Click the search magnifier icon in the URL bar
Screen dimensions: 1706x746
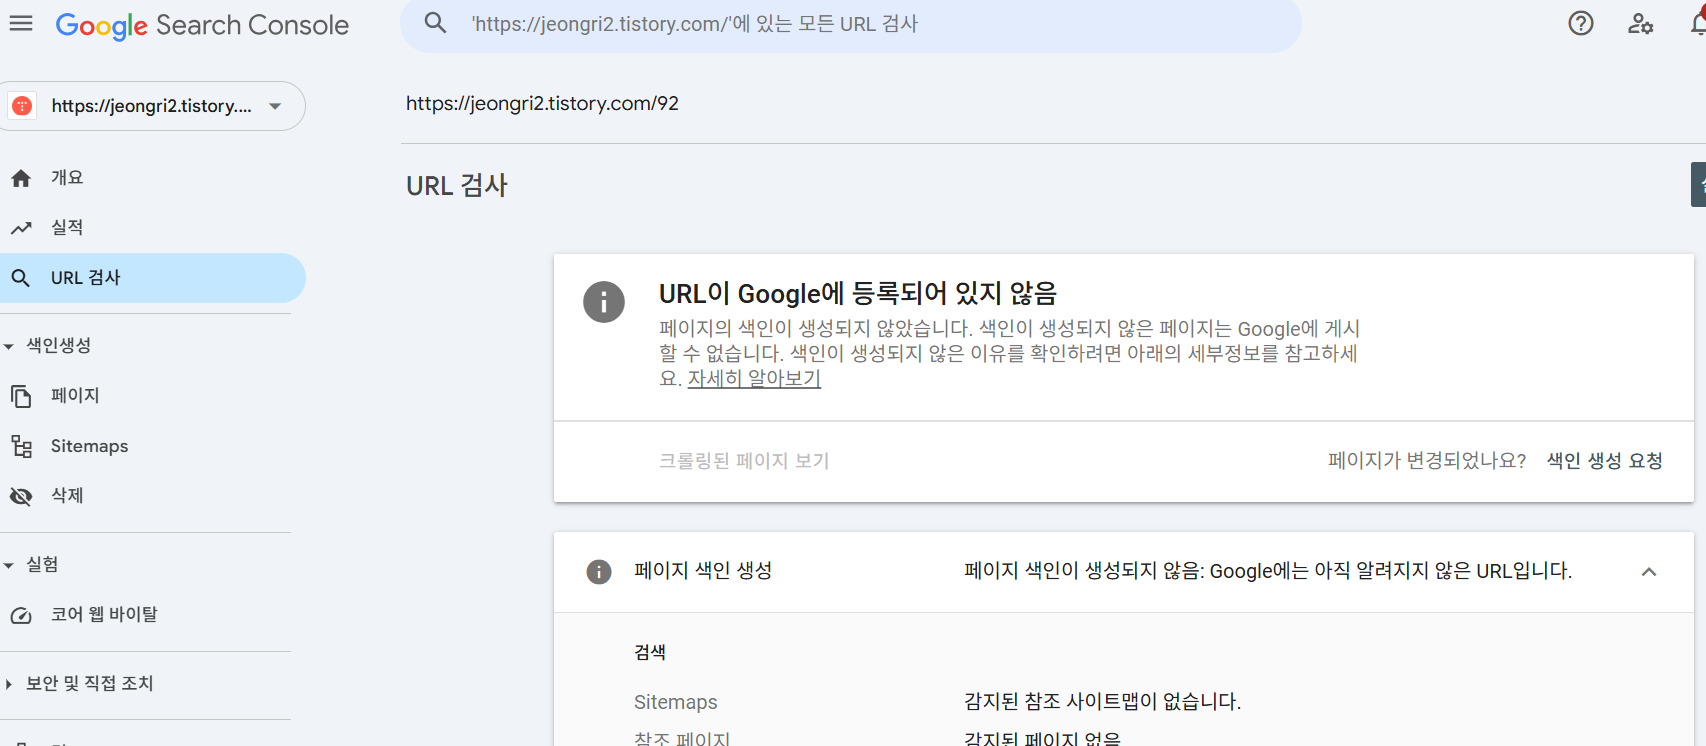(x=435, y=23)
